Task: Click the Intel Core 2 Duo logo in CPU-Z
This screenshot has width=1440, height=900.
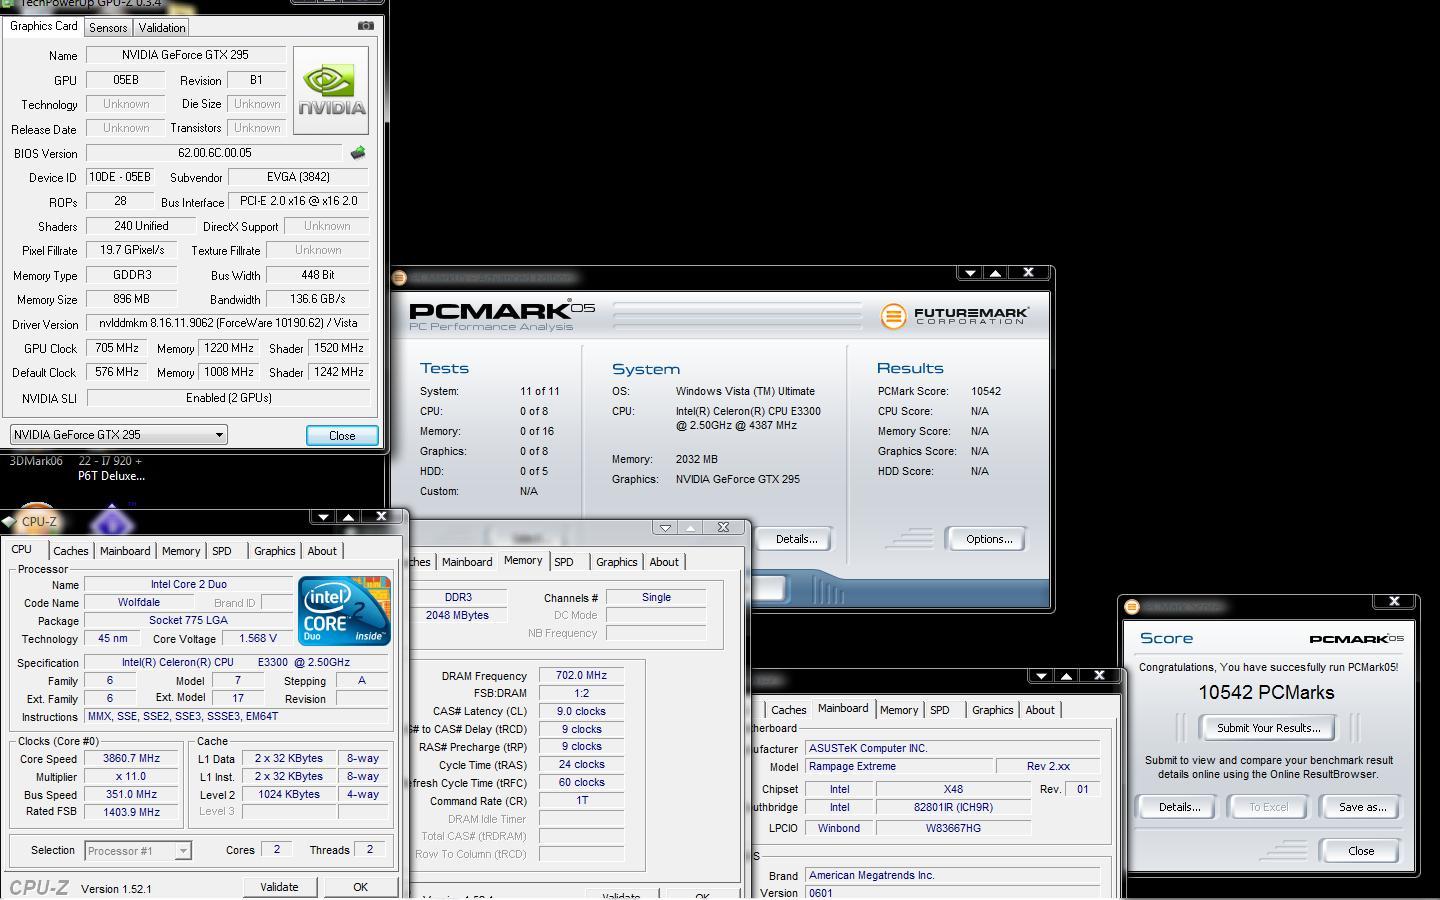Action: pyautogui.click(x=344, y=610)
